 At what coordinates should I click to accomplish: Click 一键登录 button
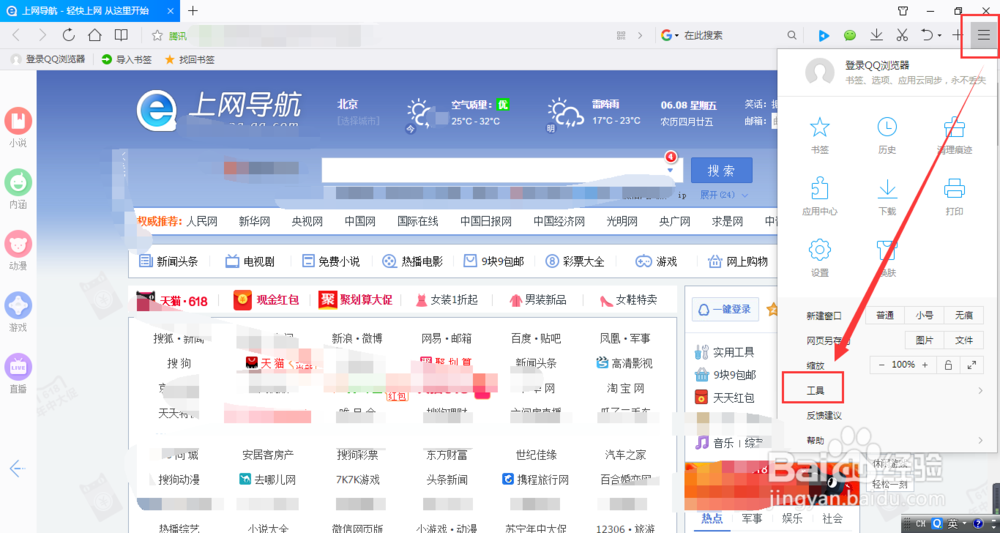[725, 309]
